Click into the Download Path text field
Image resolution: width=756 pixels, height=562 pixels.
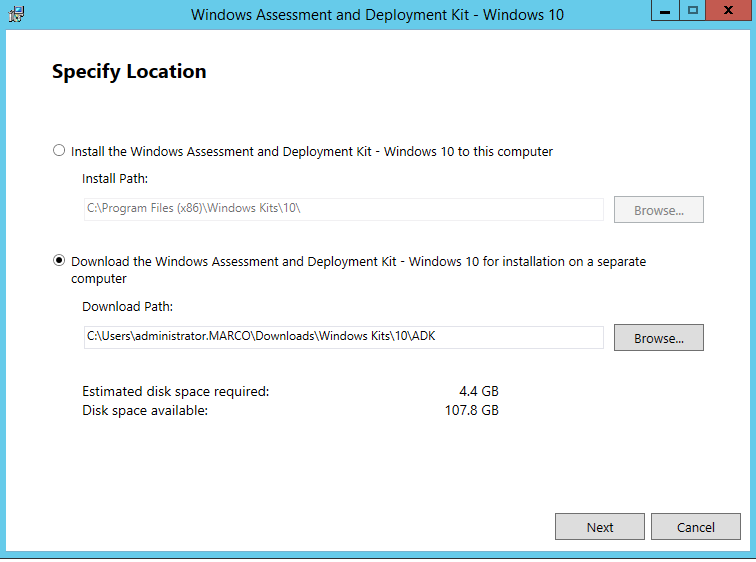(343, 337)
